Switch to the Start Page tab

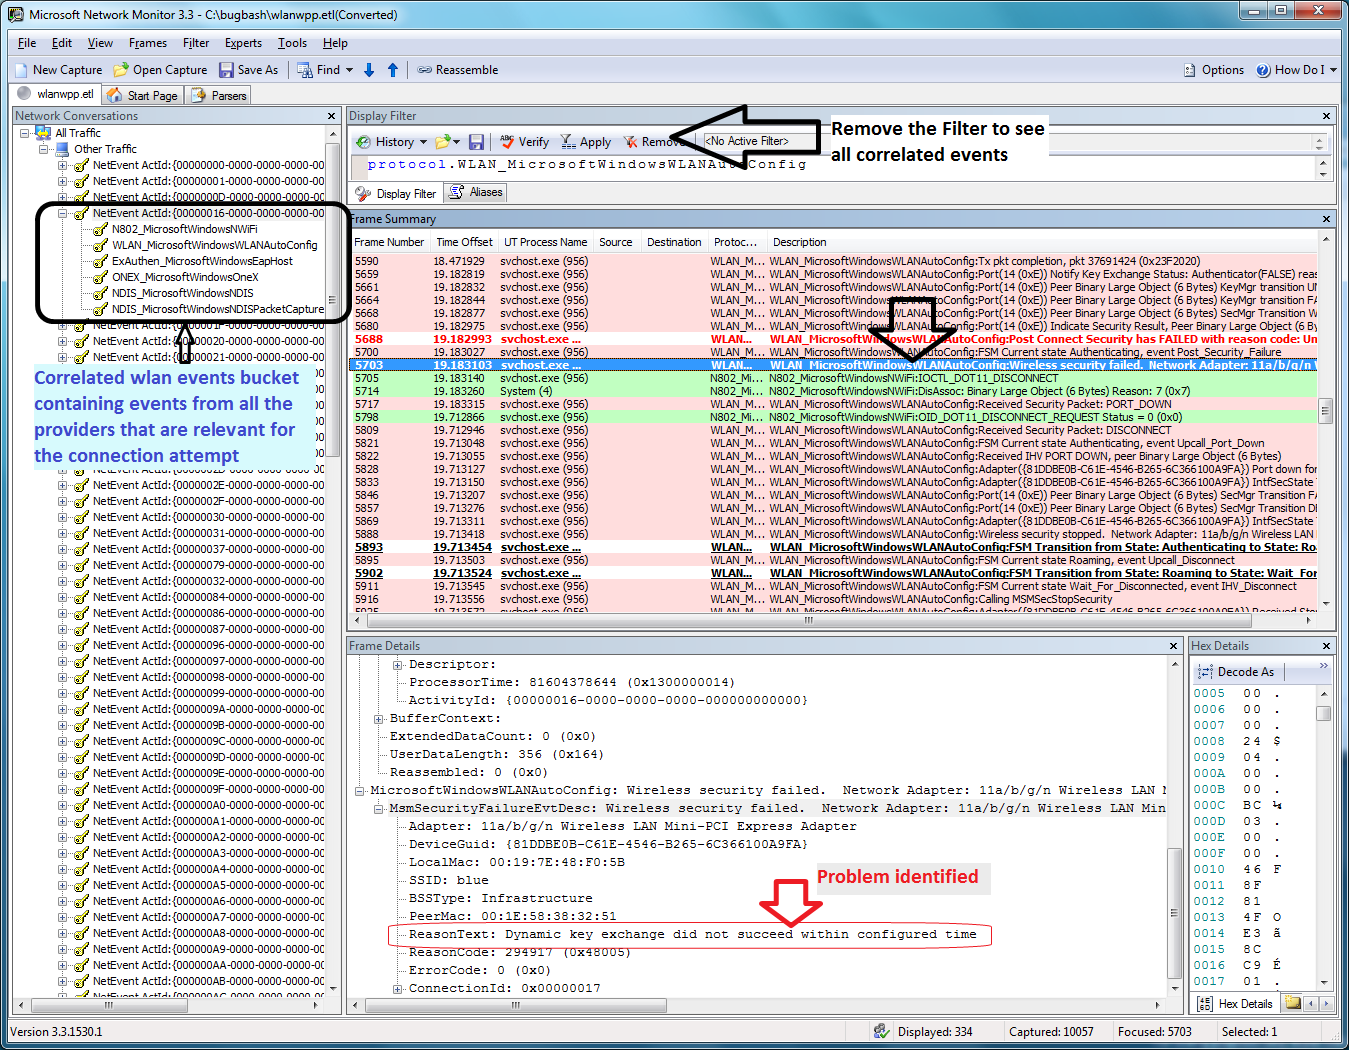coord(143,96)
